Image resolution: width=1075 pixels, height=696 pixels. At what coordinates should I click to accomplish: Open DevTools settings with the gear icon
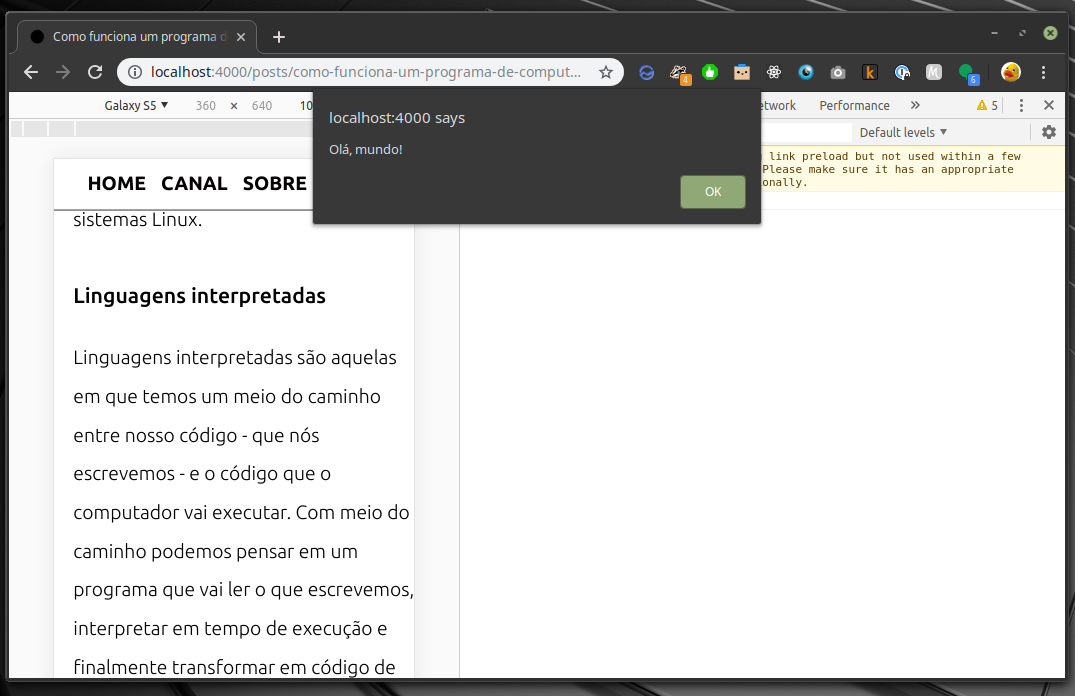(x=1048, y=131)
